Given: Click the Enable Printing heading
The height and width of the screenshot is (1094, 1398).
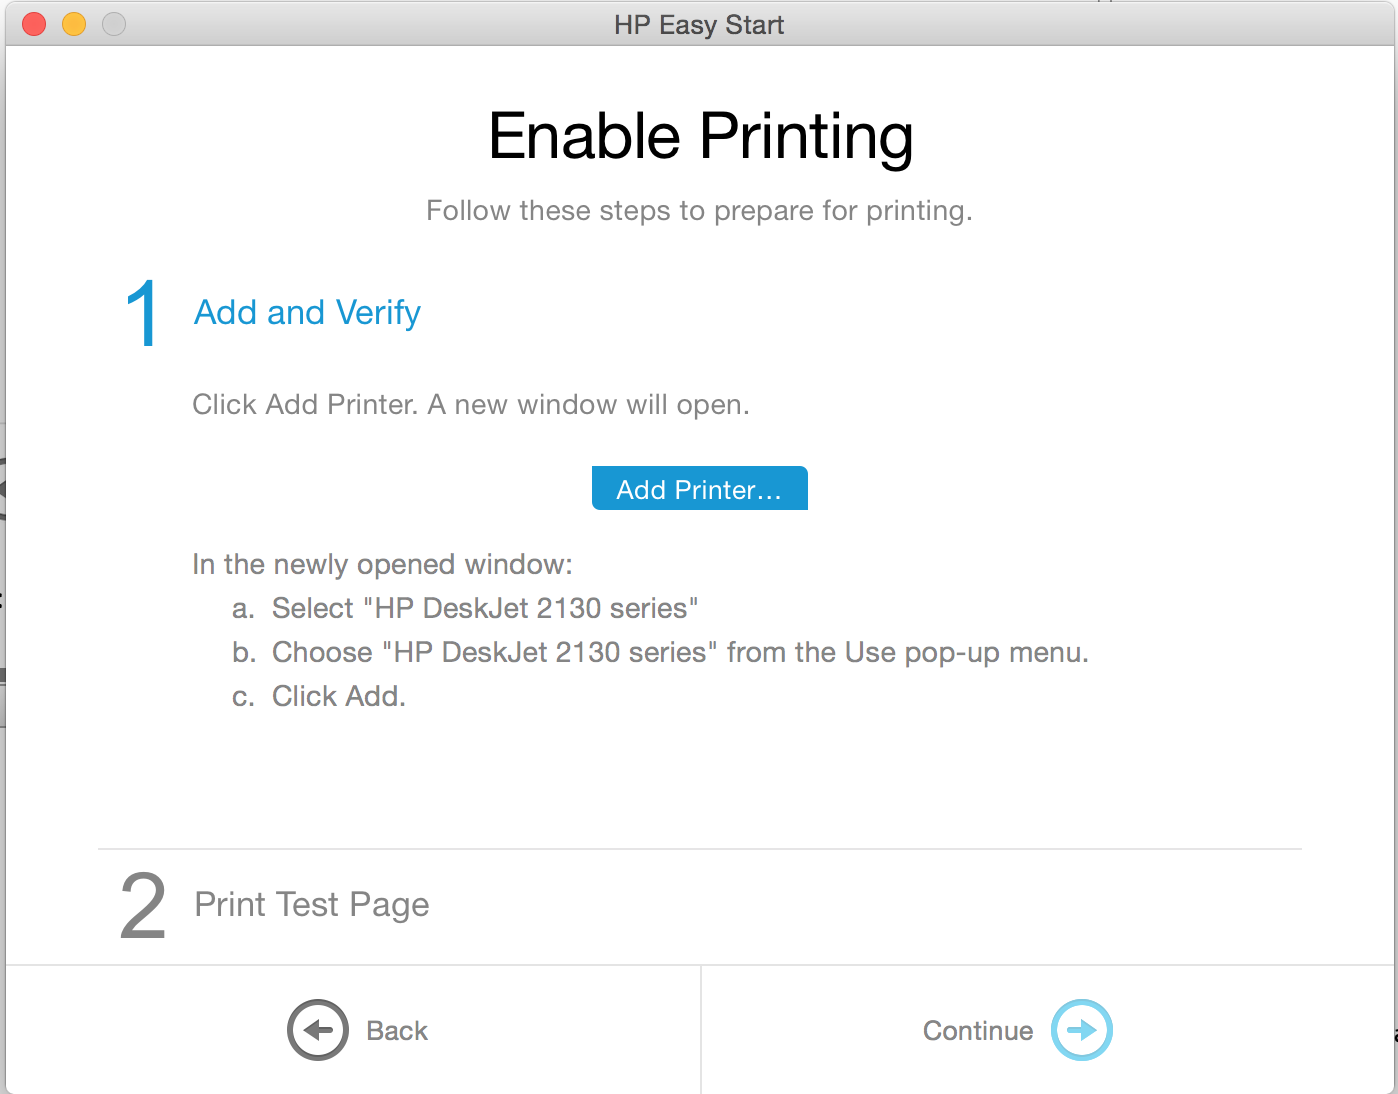Looking at the screenshot, I should 699,136.
